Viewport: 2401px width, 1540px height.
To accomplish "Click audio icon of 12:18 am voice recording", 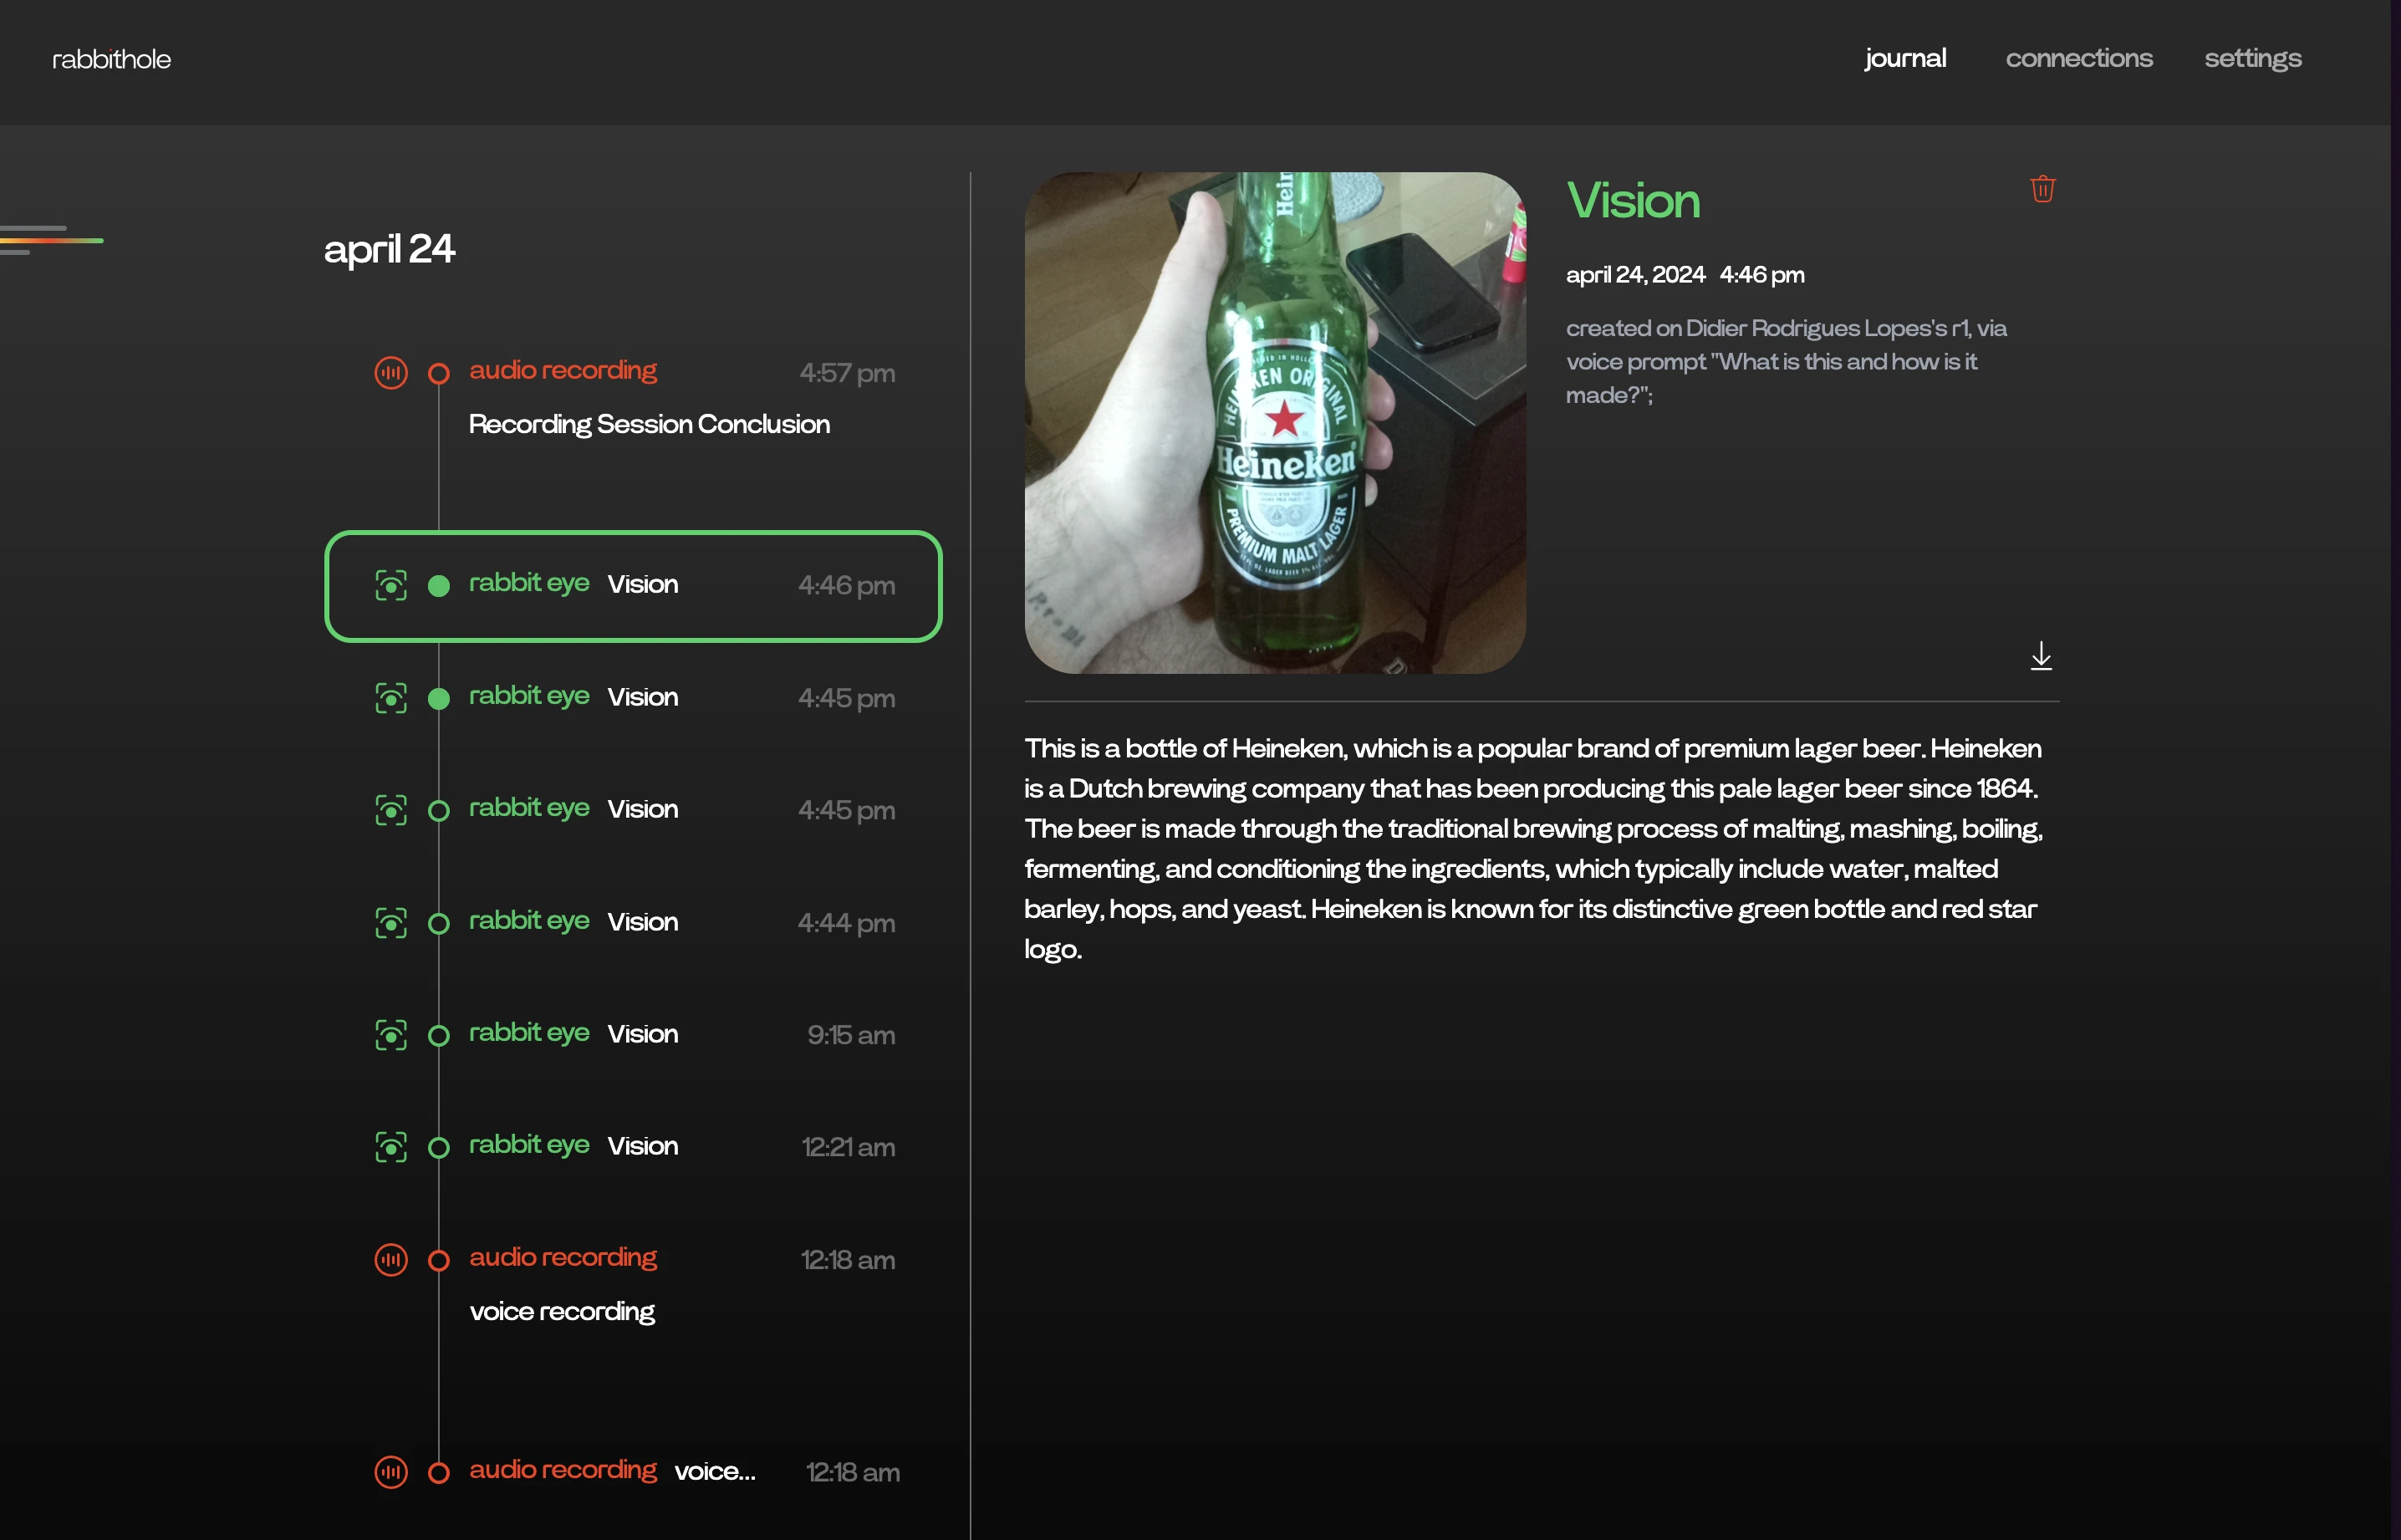I will (x=391, y=1259).
